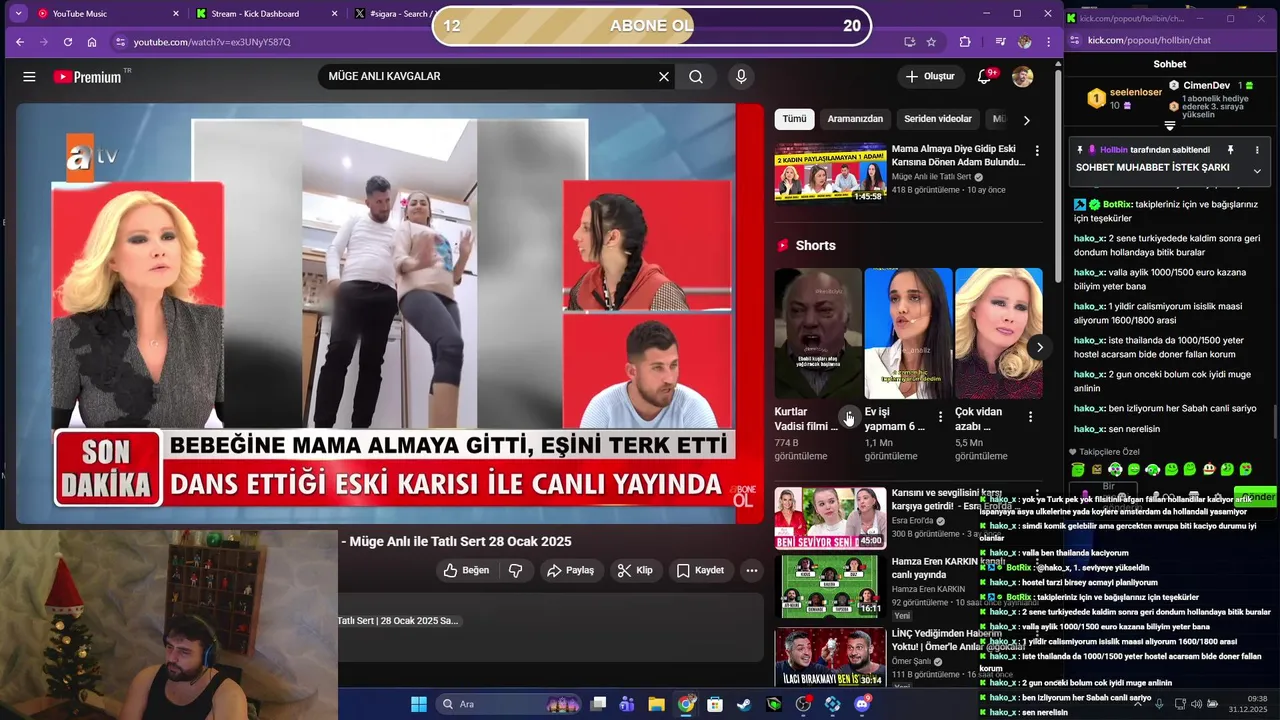The width and height of the screenshot is (1280, 720).
Task: Open Chrome extensions puzzle icon
Action: click(x=965, y=42)
